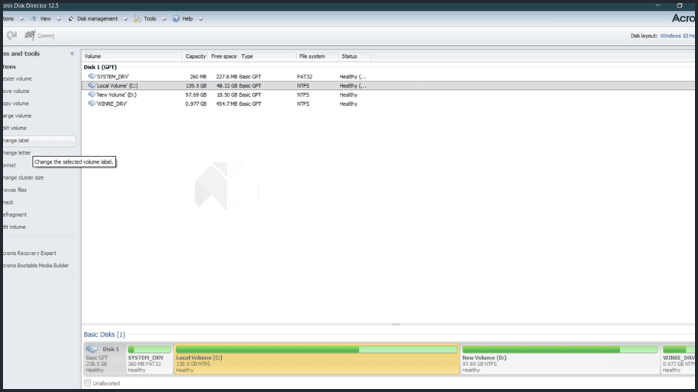Screen dimensions: 698x392
Task: Click Change label action
Action: click(39, 140)
